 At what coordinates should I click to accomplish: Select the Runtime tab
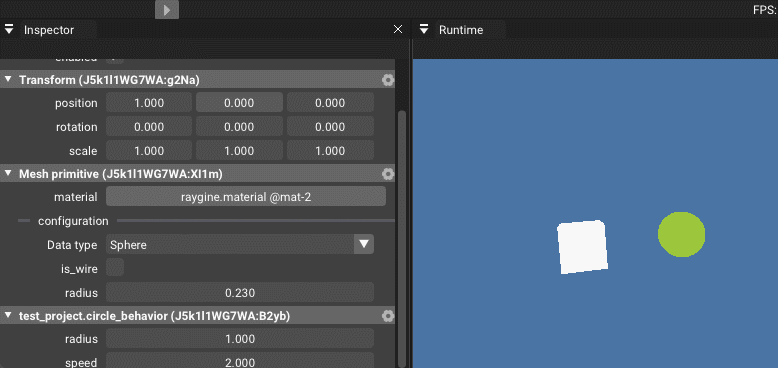tap(461, 30)
